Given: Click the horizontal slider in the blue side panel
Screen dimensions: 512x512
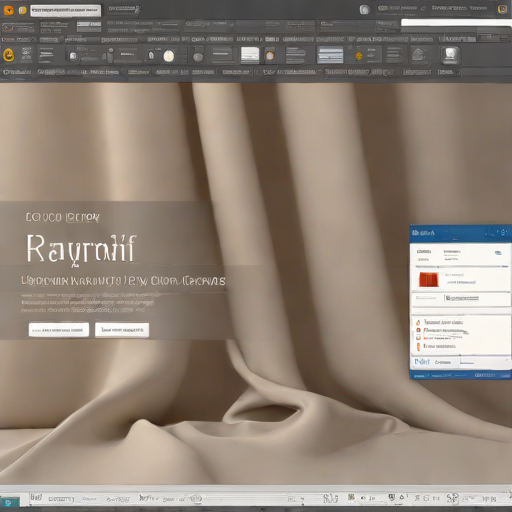Looking at the screenshot, I should coord(462,267).
